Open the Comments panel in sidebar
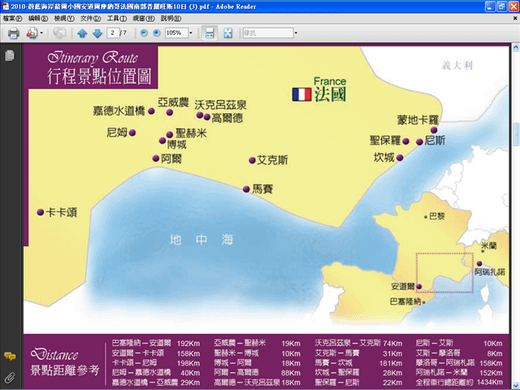This screenshot has height=390, width=520. pos(10,356)
